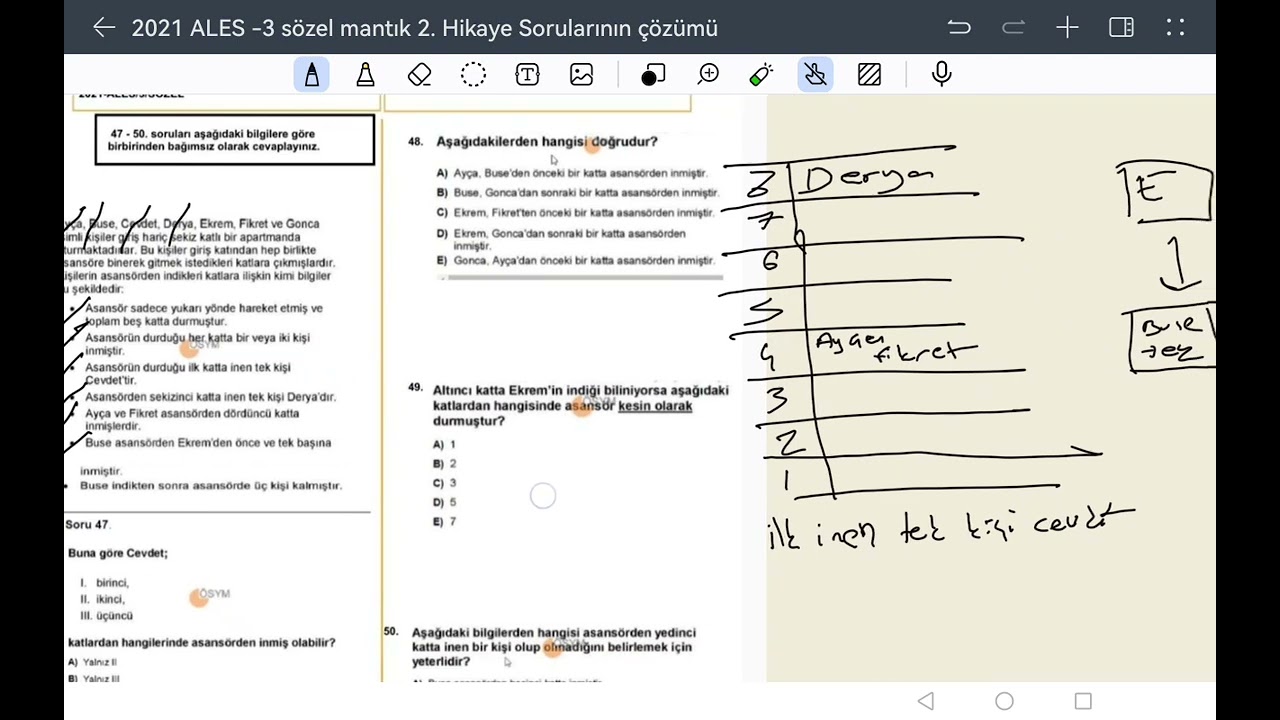This screenshot has height=720, width=1280.
Task: Undo the last stroke
Action: pyautogui.click(x=959, y=28)
